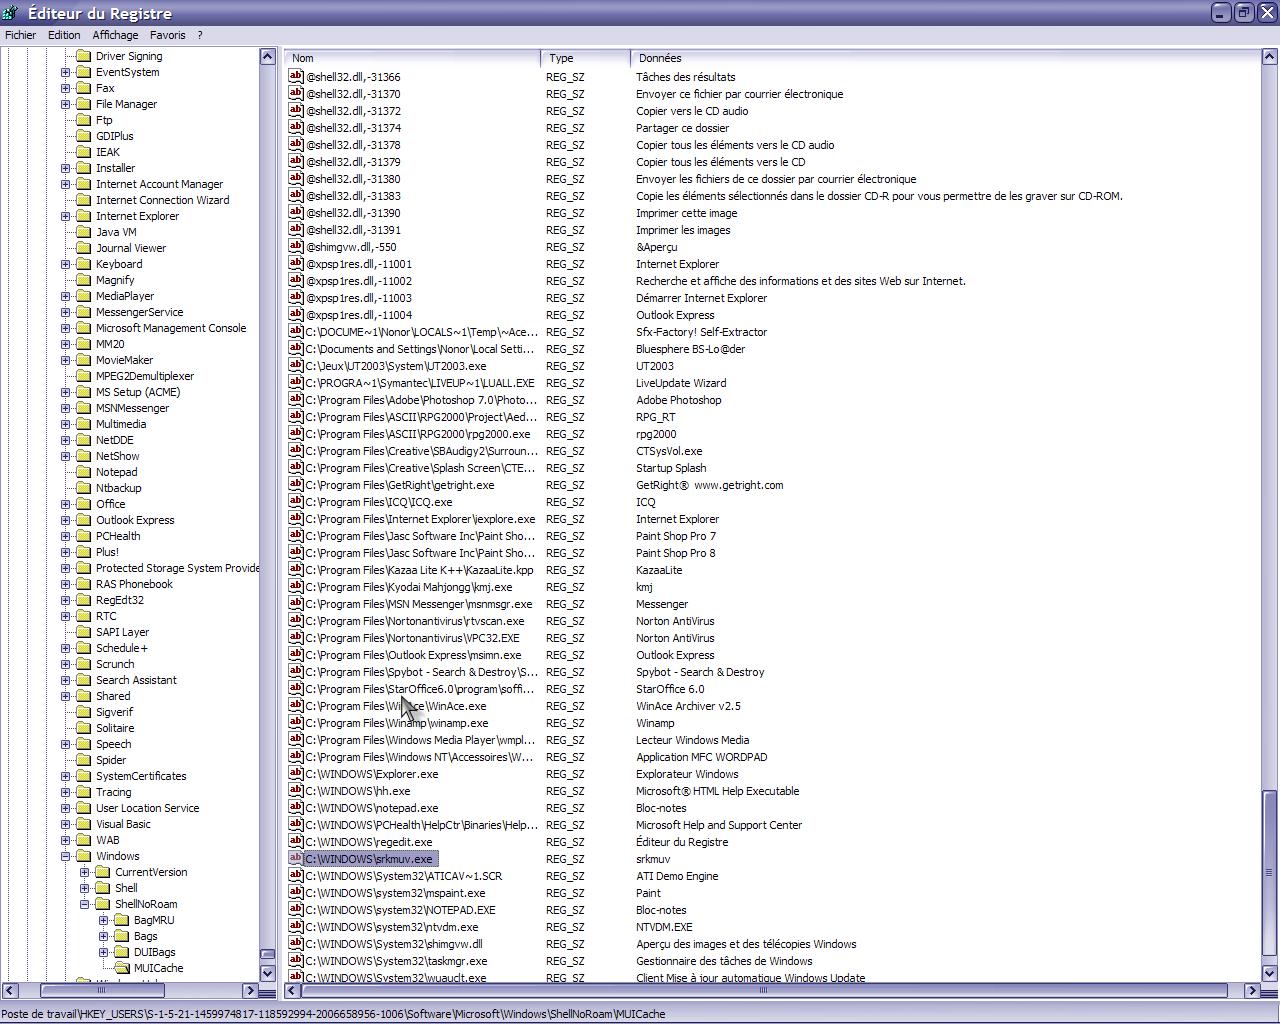Click string icon of ICQ.exe value
This screenshot has height=1024, width=1280.
coord(296,502)
